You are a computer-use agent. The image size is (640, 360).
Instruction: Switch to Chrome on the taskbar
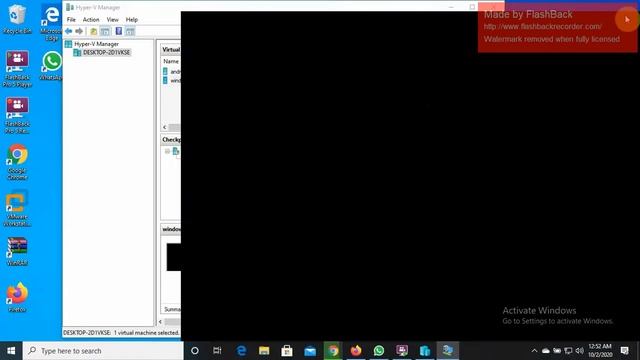tap(333, 351)
